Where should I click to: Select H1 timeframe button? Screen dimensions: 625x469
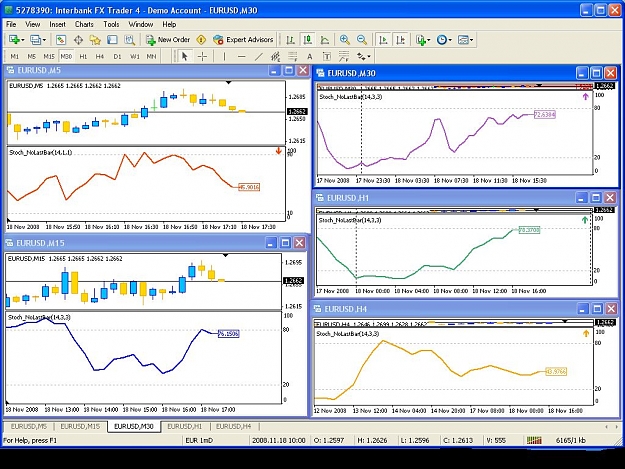click(x=83, y=56)
